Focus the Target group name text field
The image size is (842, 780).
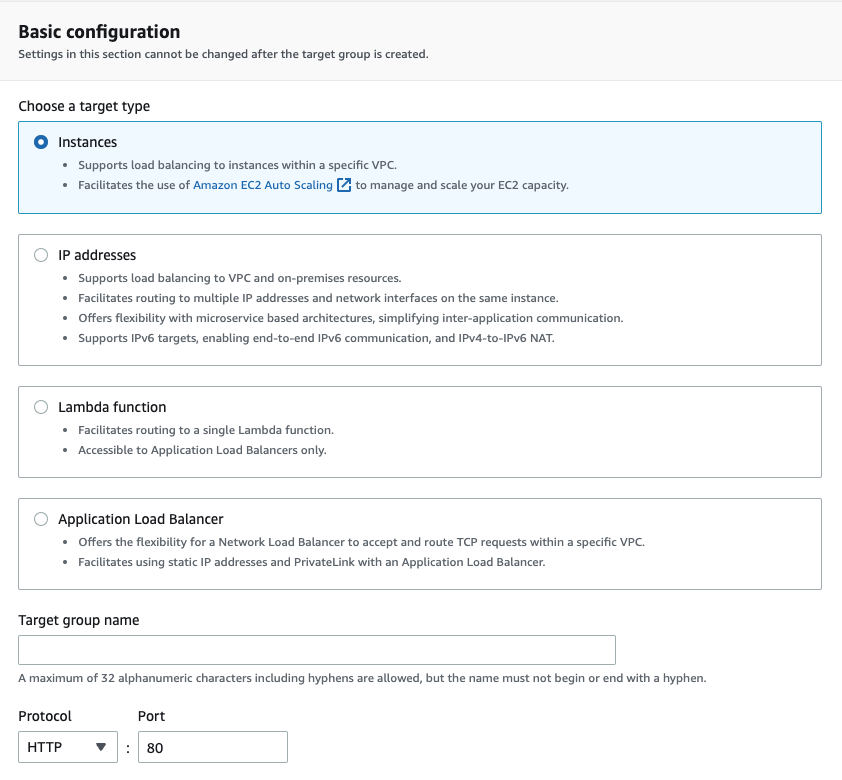point(316,650)
